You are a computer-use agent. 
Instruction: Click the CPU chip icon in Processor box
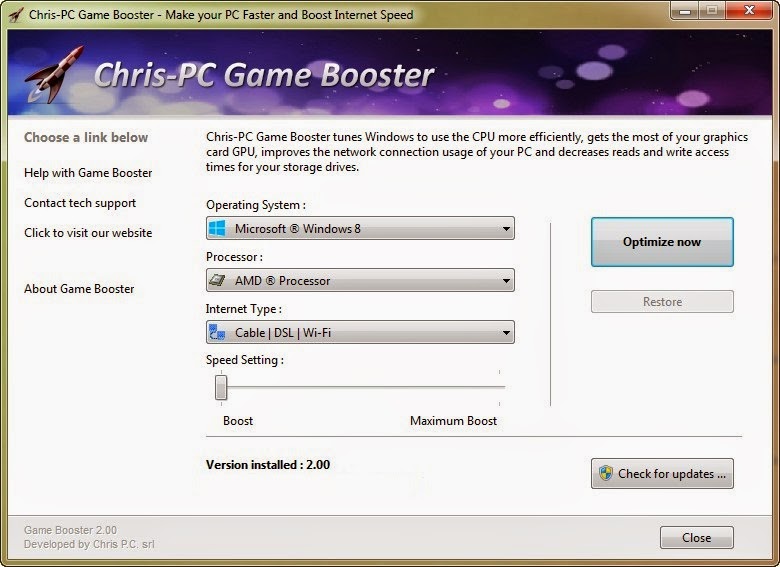[217, 280]
